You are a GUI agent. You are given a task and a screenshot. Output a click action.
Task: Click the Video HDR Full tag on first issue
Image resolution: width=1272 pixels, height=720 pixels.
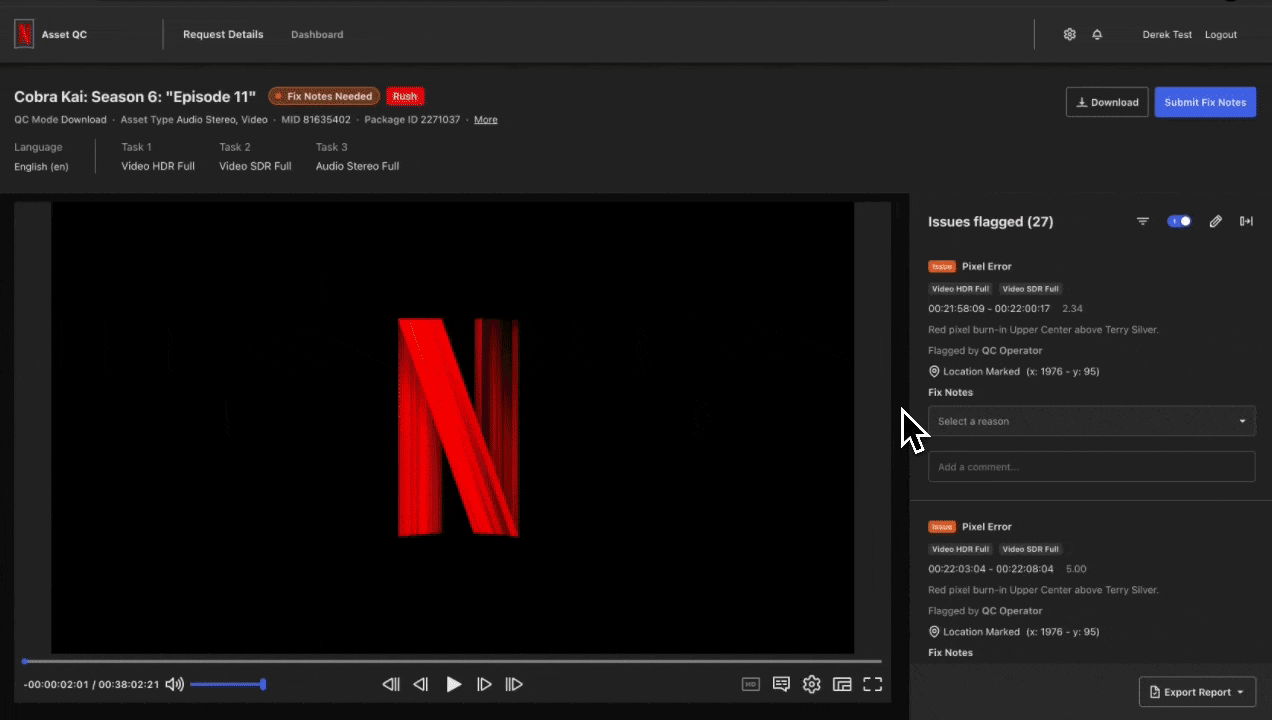(961, 289)
